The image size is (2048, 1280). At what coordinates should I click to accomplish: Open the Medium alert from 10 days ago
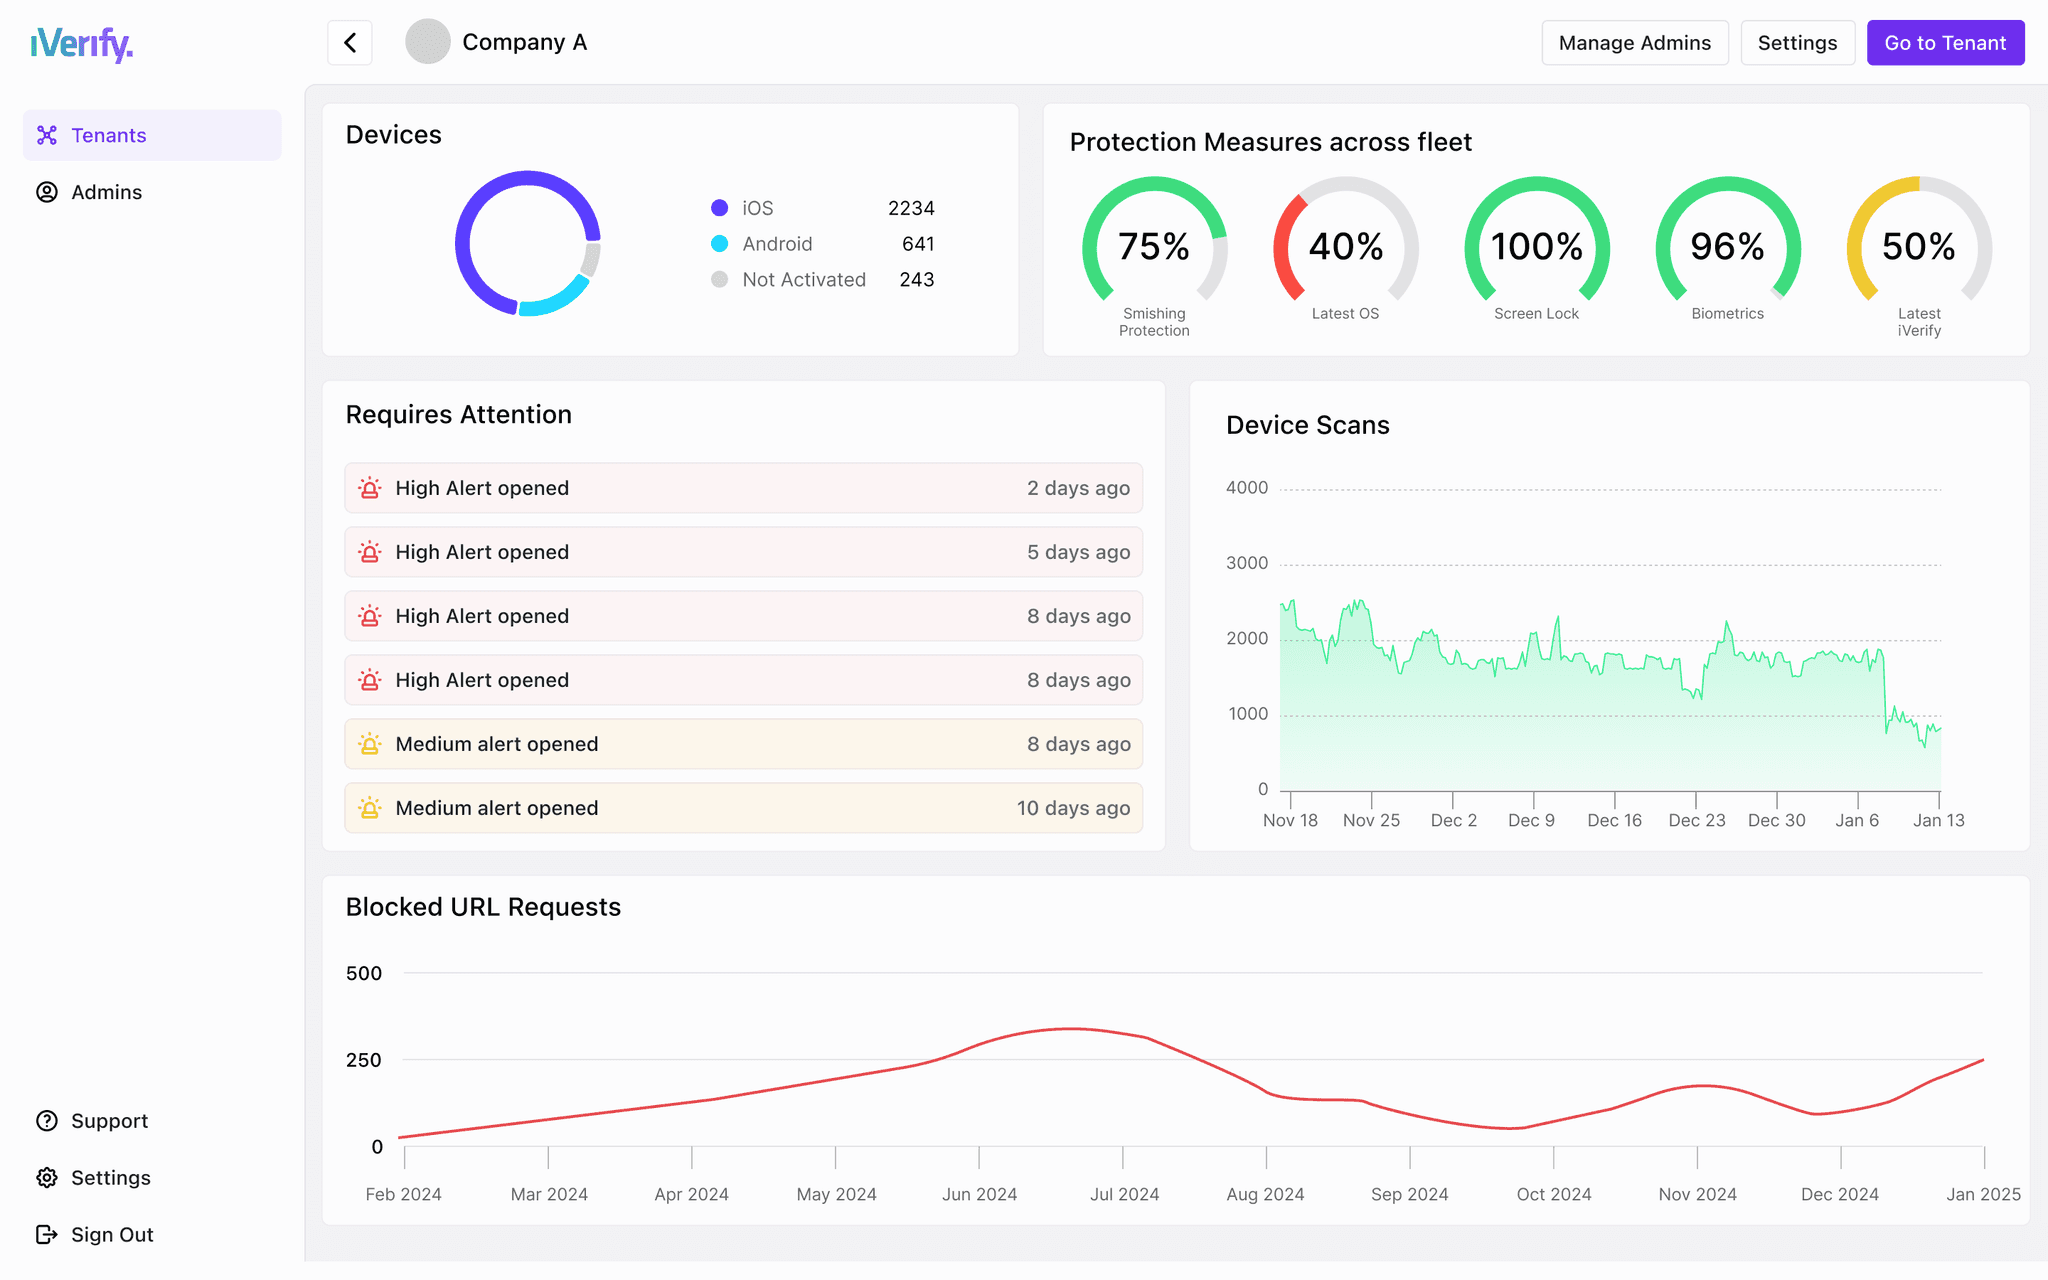tap(743, 808)
